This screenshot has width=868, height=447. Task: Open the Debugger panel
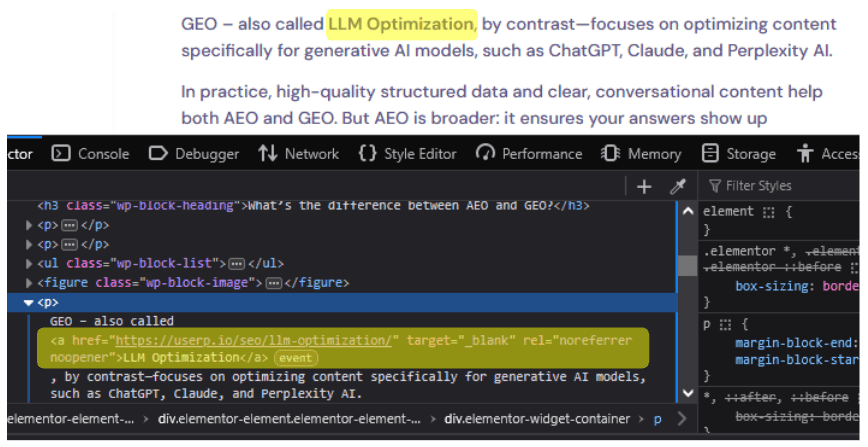pos(194,154)
